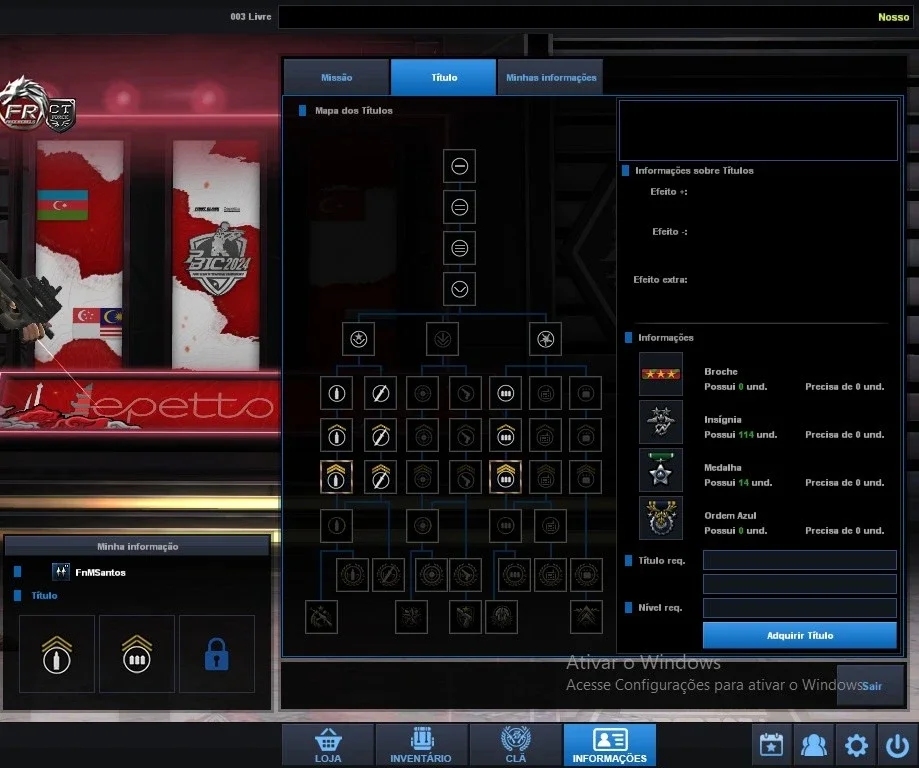Select the dimmed pistol title without chevrons
This screenshot has width=919, height=768.
[x=465, y=393]
